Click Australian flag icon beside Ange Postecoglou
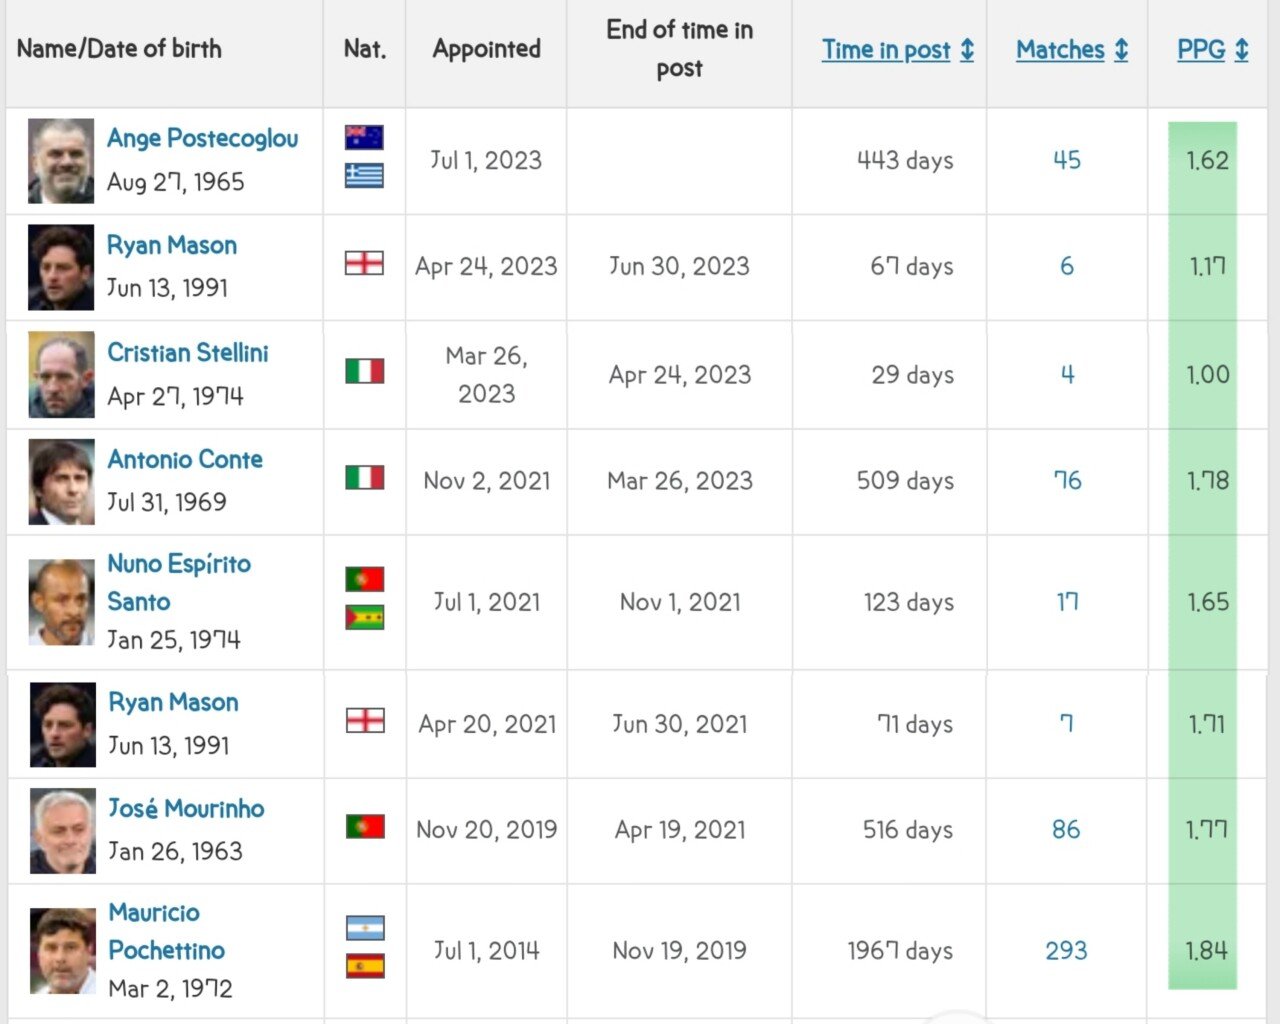 364,138
